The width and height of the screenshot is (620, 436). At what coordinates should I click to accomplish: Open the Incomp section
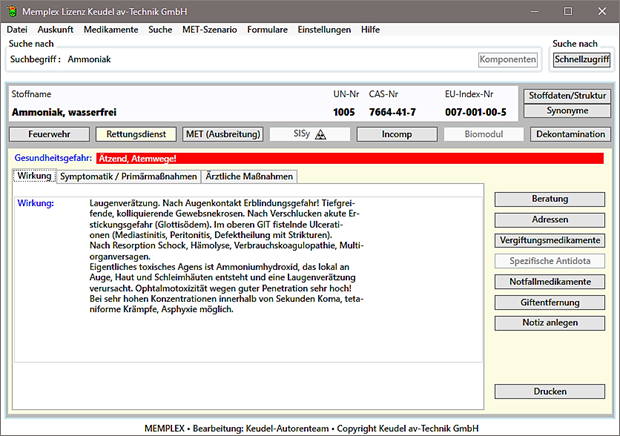tap(397, 134)
